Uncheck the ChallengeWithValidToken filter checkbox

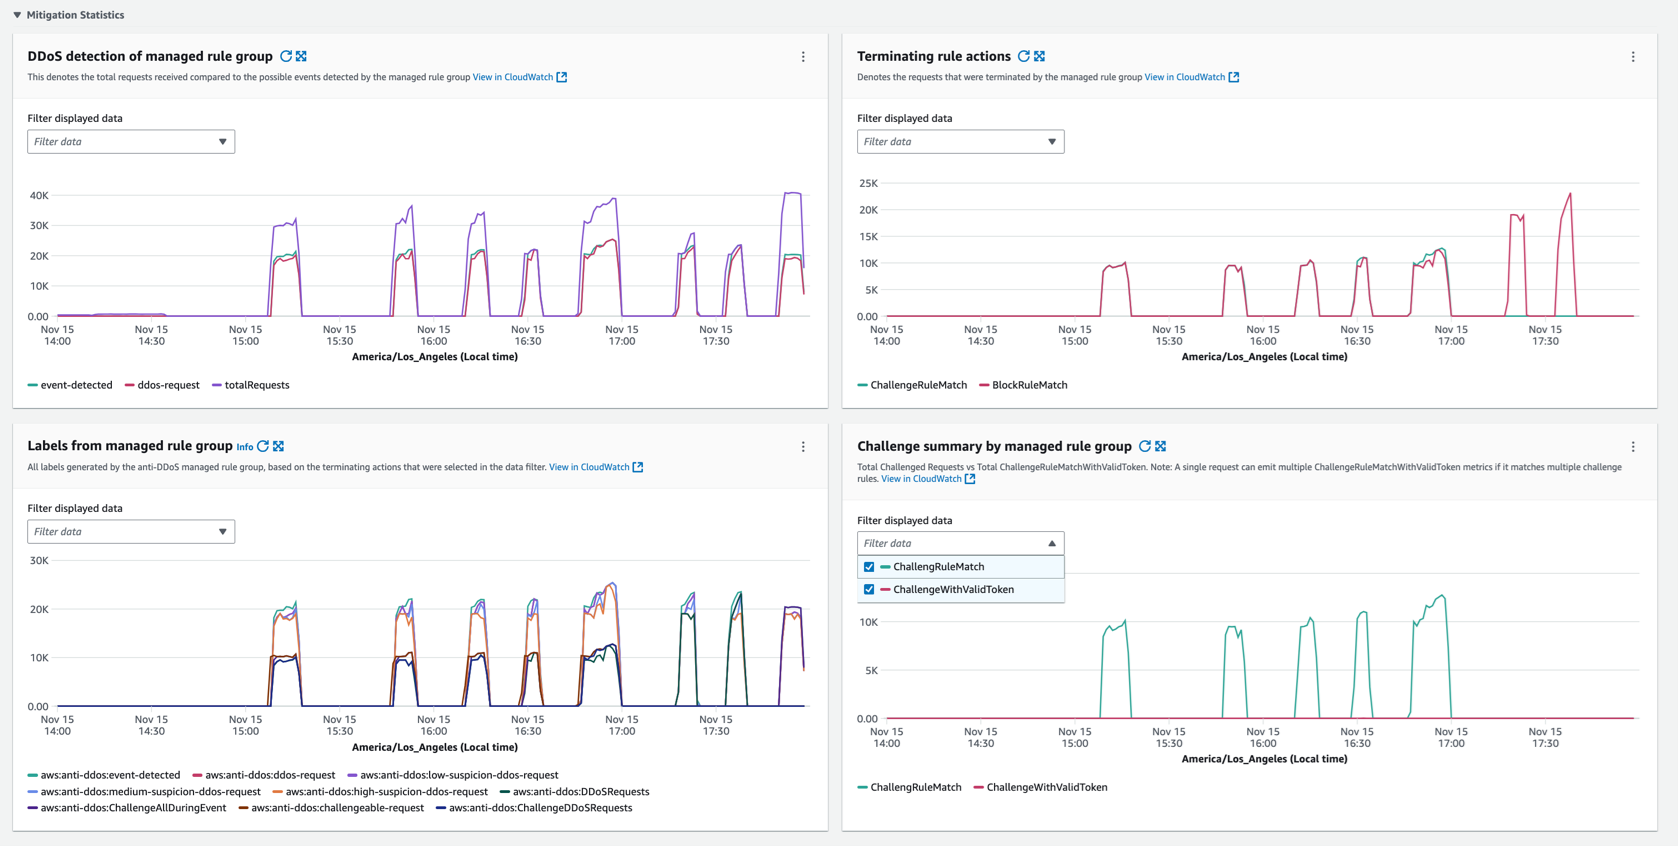869,590
